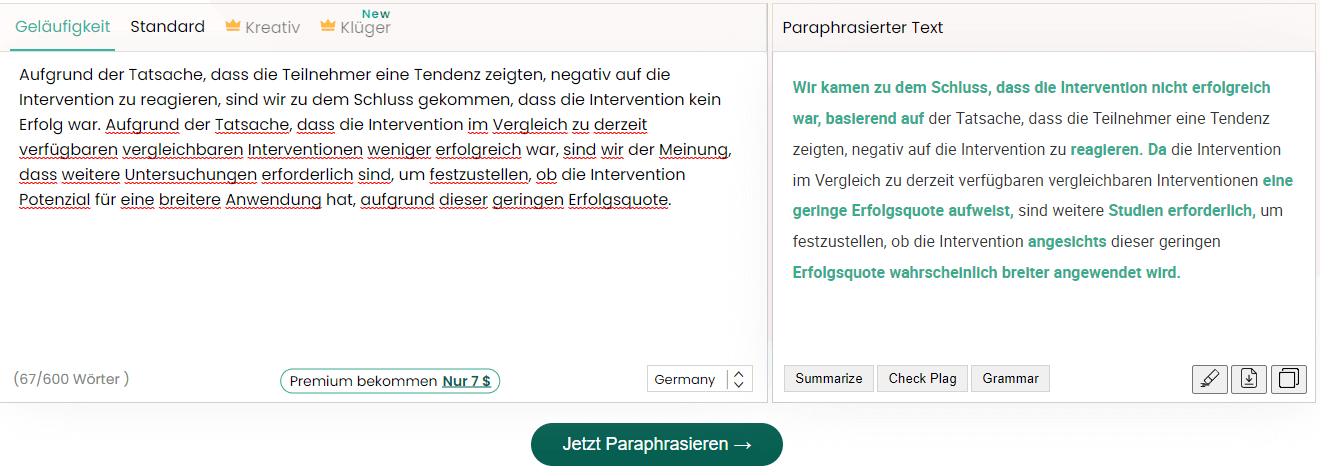Viewport: 1320px width, 472px height.
Task: Click the underlined word 'Erfolgsquote' in input text
Action: tap(617, 200)
